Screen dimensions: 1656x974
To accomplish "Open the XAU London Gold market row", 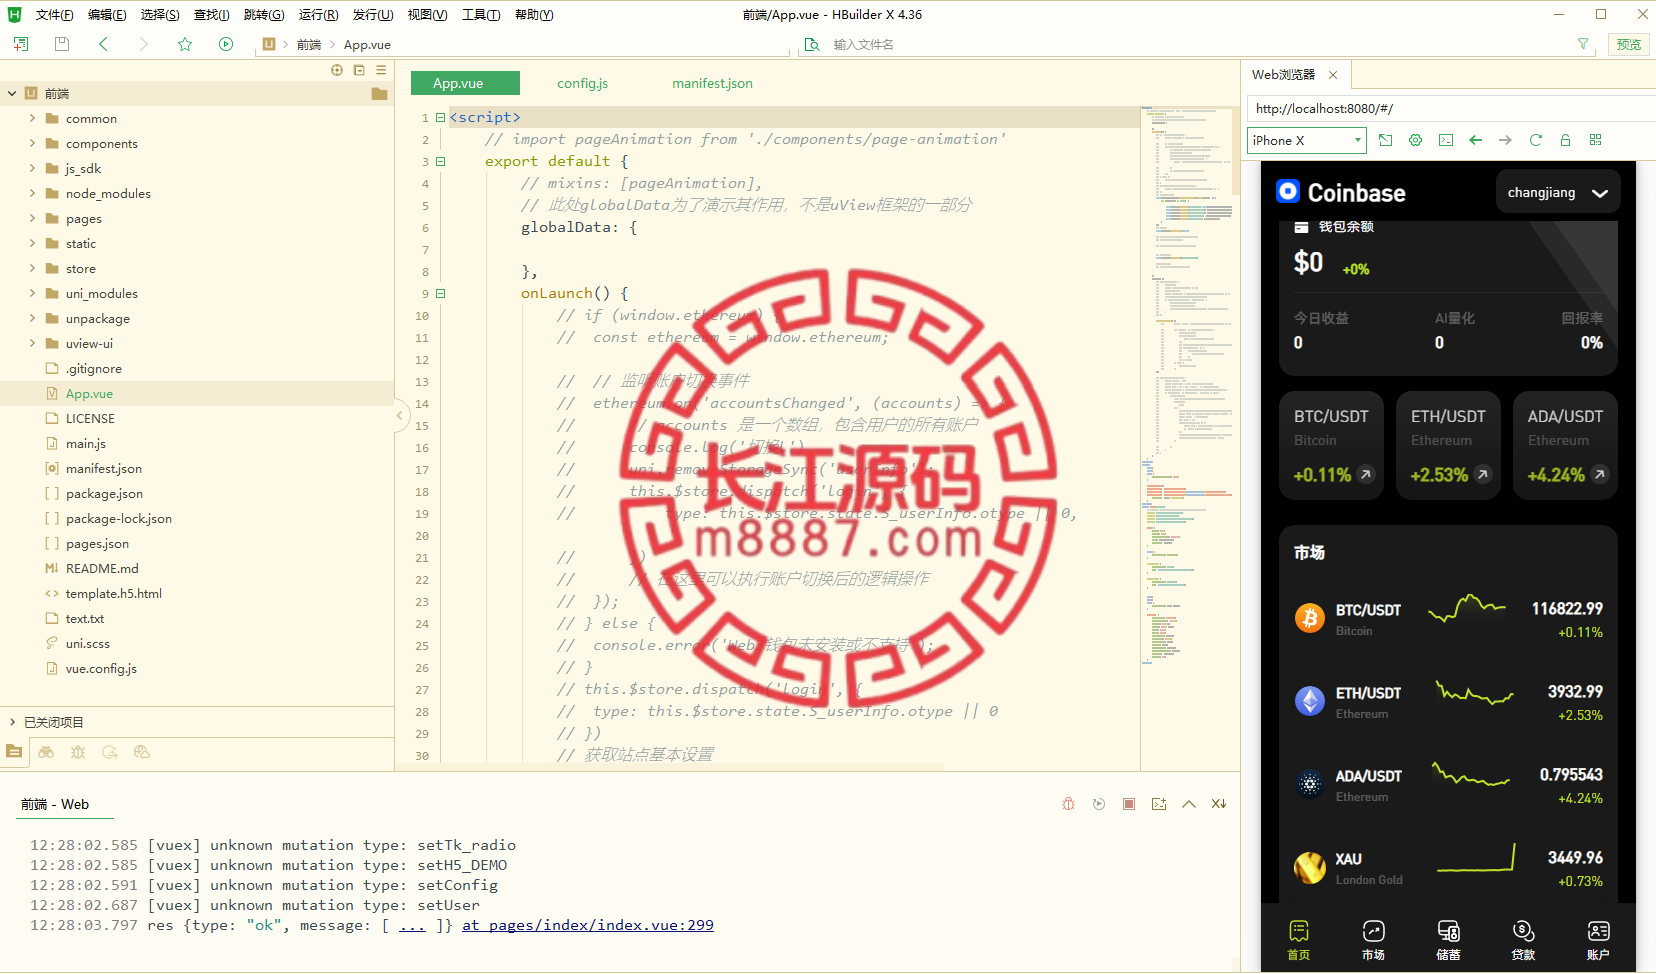I will point(1448,868).
